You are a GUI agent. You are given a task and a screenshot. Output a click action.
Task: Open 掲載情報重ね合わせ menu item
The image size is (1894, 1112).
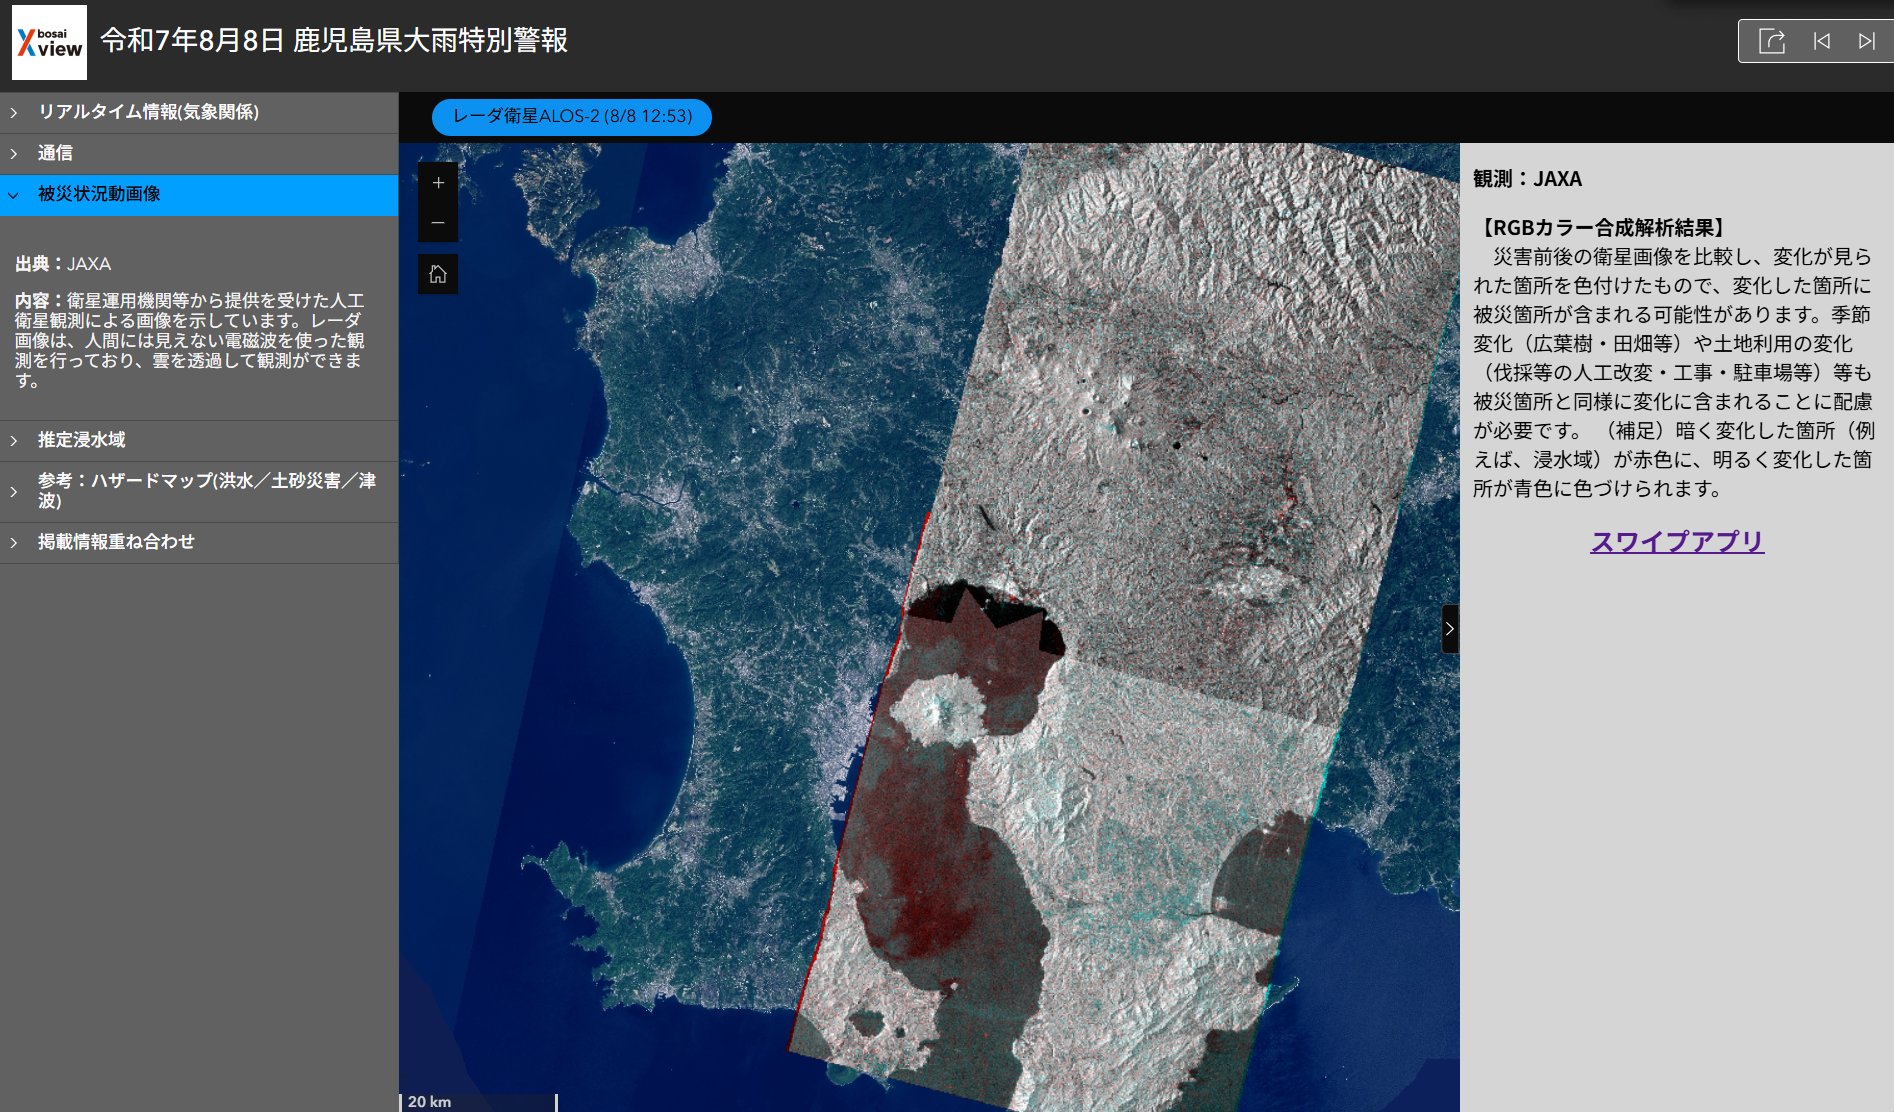[x=199, y=543]
